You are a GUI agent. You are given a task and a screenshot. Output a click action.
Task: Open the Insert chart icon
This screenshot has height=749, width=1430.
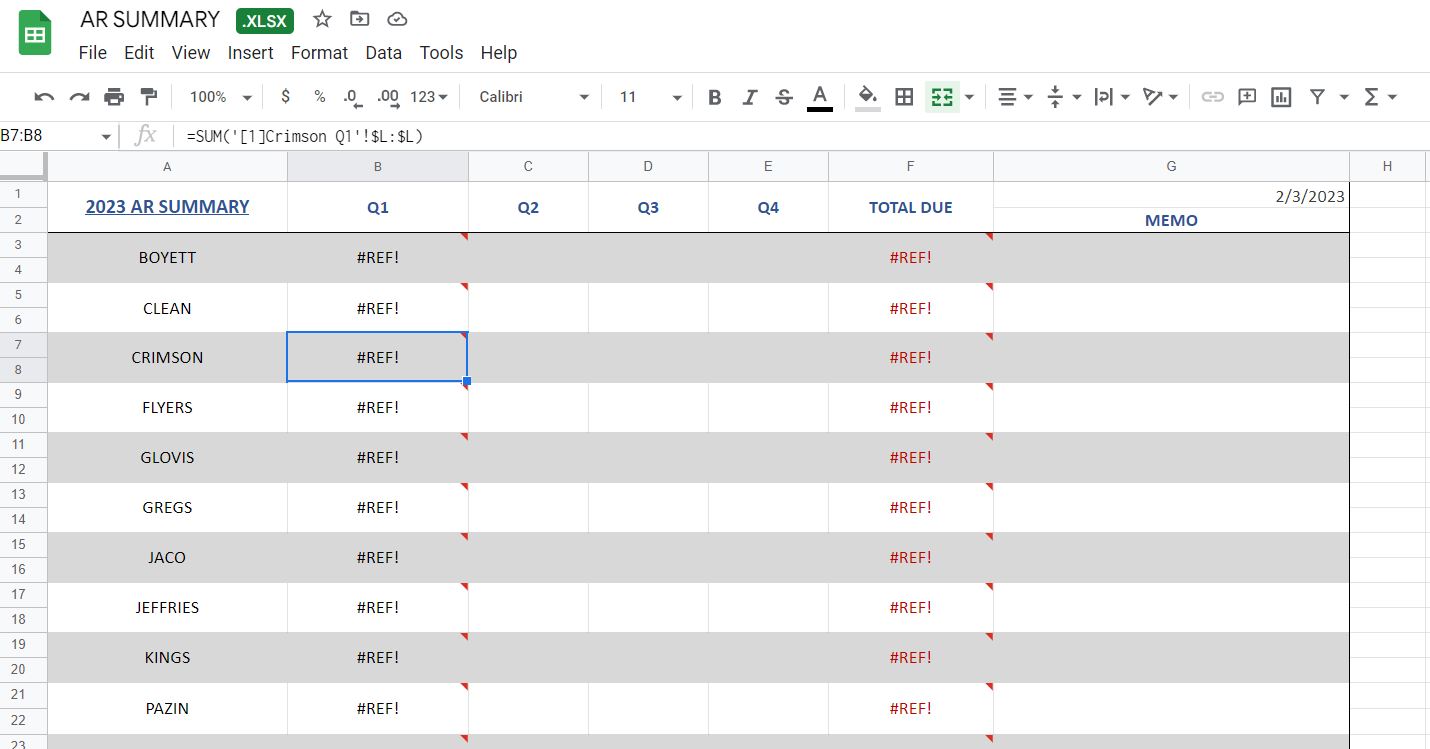click(1281, 96)
